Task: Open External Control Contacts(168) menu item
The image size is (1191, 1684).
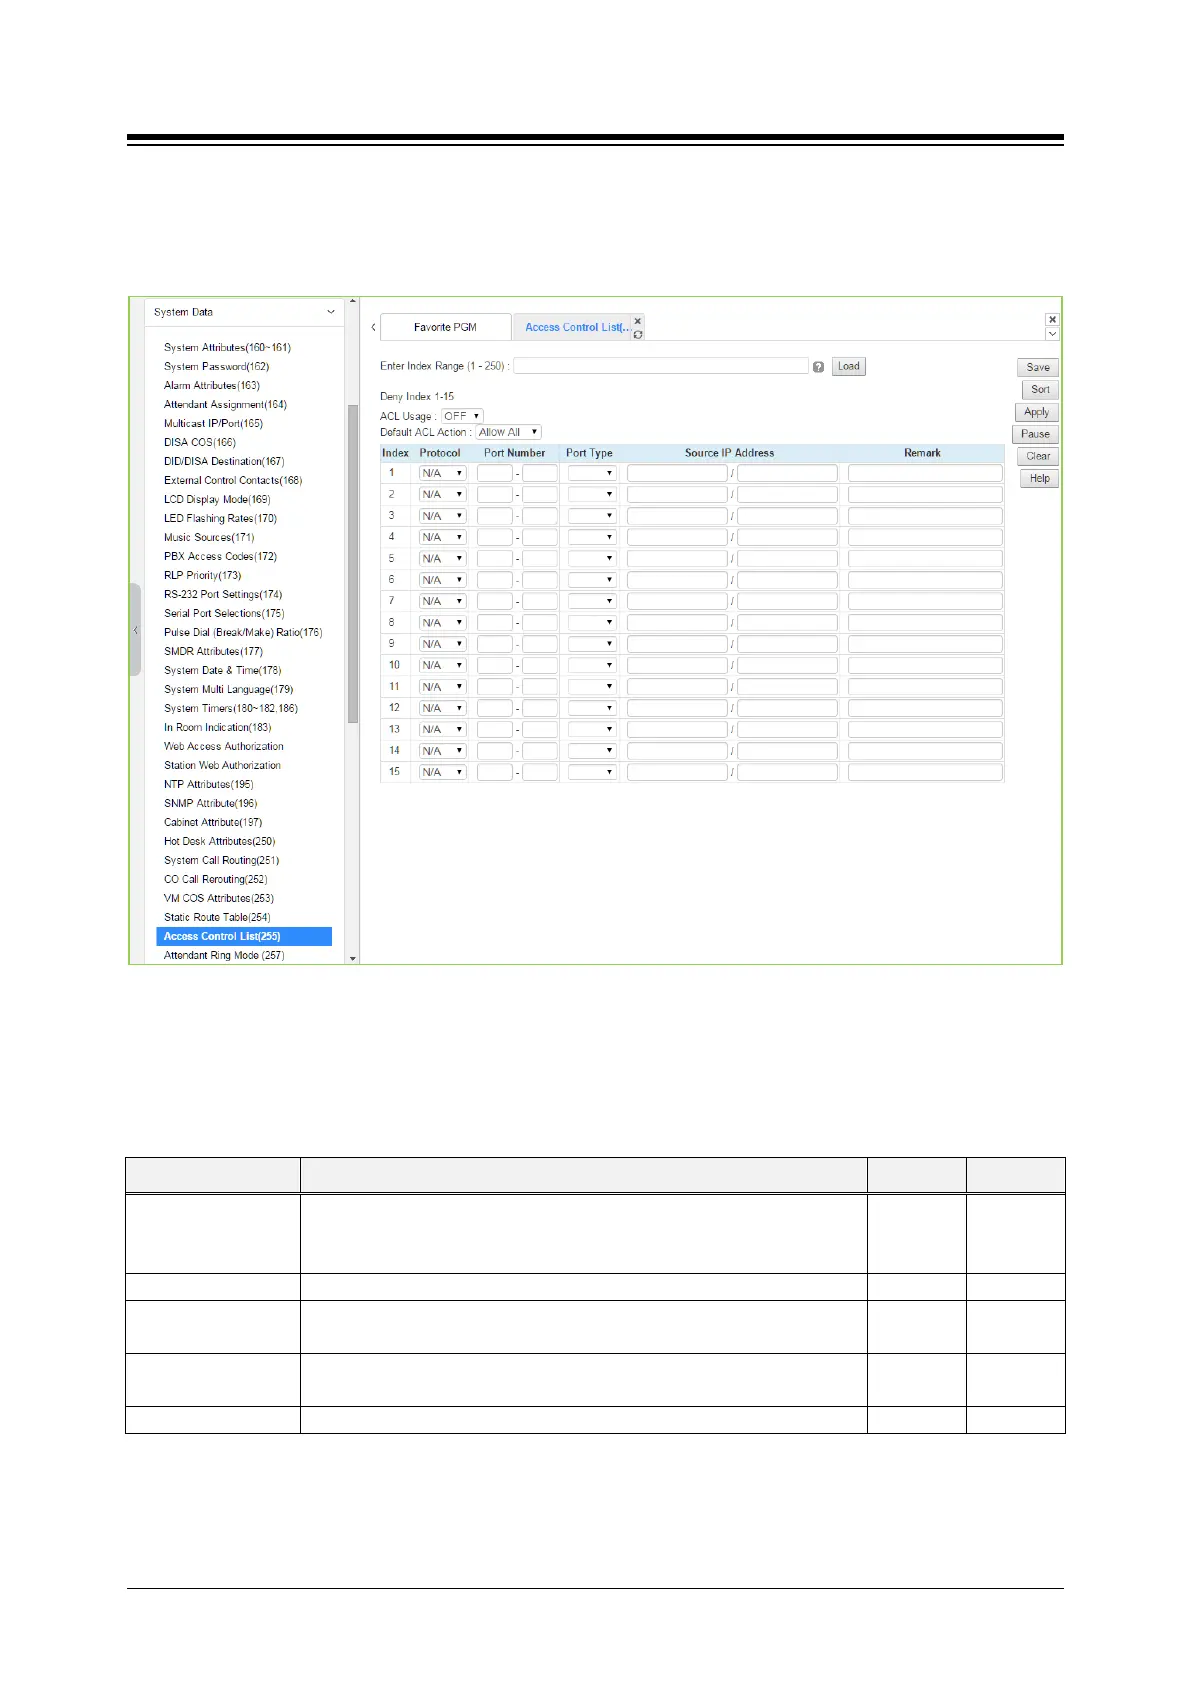Action: click(x=233, y=480)
